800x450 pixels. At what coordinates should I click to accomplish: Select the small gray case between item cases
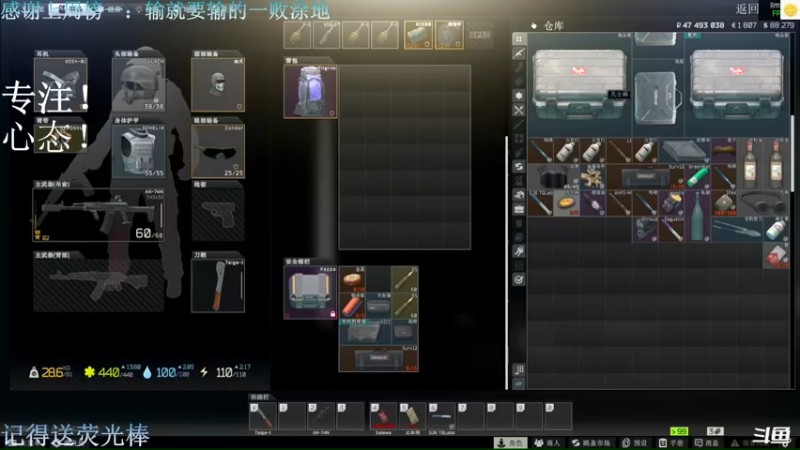(658, 98)
